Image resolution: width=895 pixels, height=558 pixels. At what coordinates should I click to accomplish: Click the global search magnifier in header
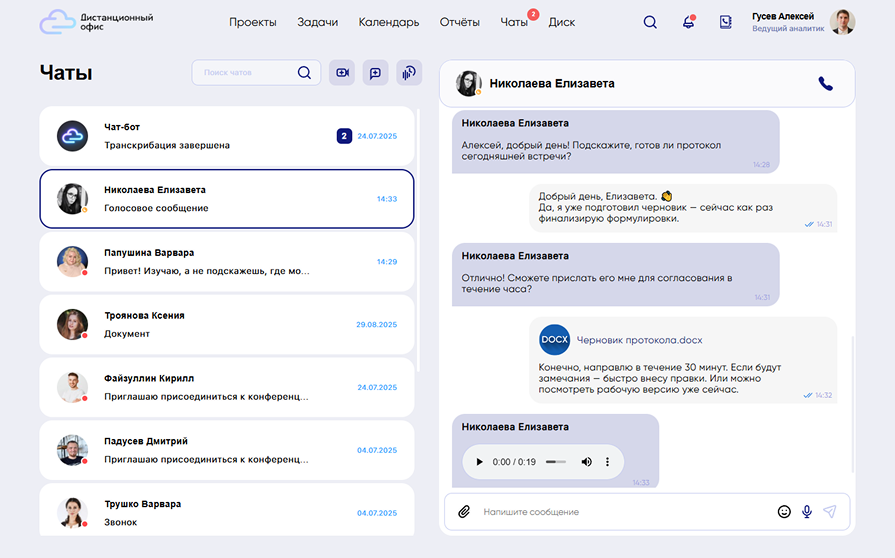click(650, 22)
